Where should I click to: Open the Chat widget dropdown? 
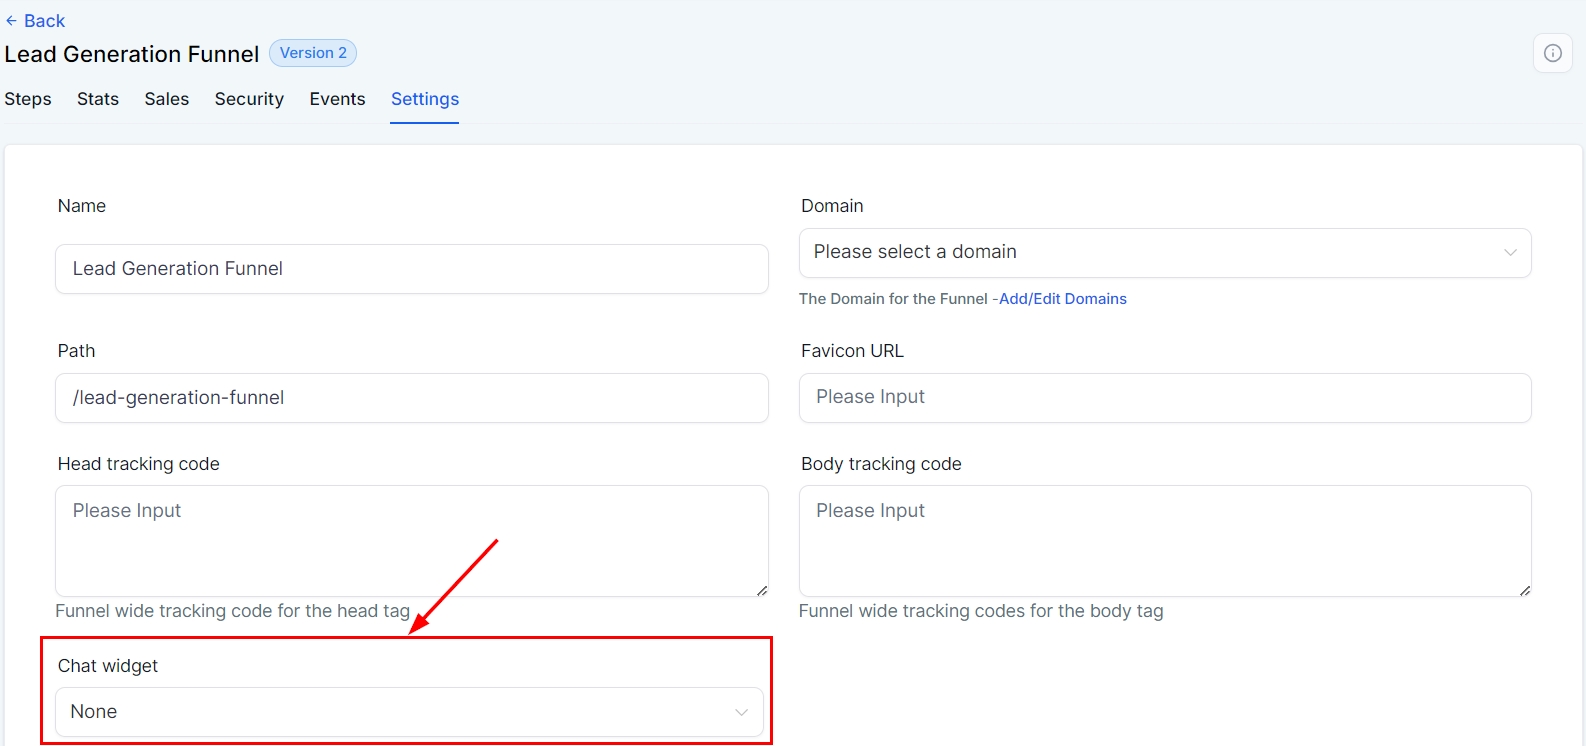click(x=400, y=712)
